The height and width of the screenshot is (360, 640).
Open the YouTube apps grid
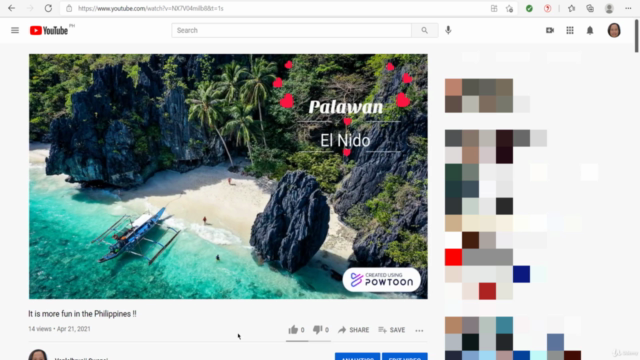click(x=570, y=30)
